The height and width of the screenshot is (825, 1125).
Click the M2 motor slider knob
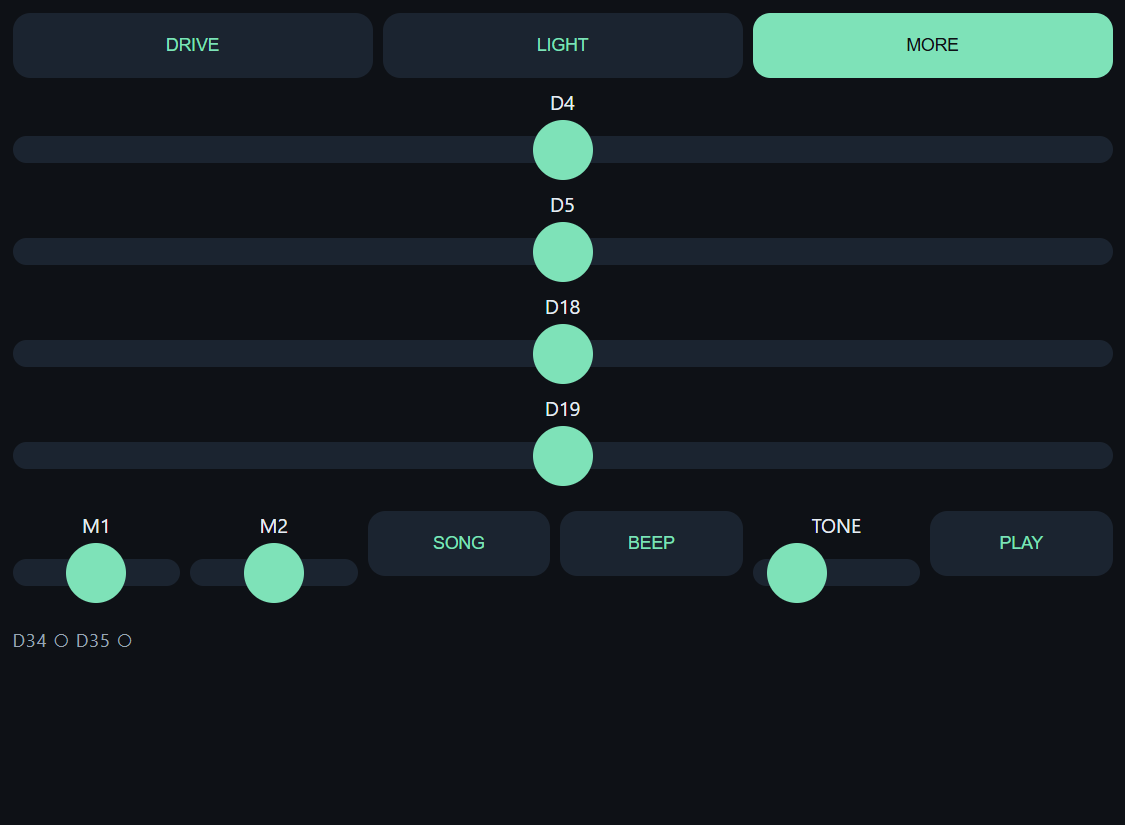pyautogui.click(x=274, y=573)
